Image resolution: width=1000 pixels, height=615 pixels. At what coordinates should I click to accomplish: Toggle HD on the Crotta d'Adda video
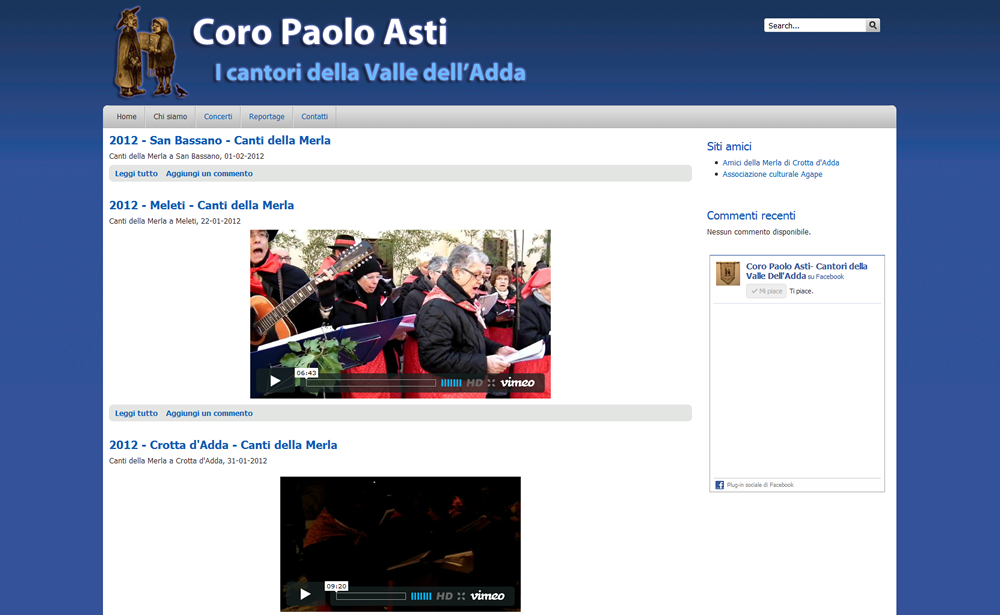(x=444, y=596)
